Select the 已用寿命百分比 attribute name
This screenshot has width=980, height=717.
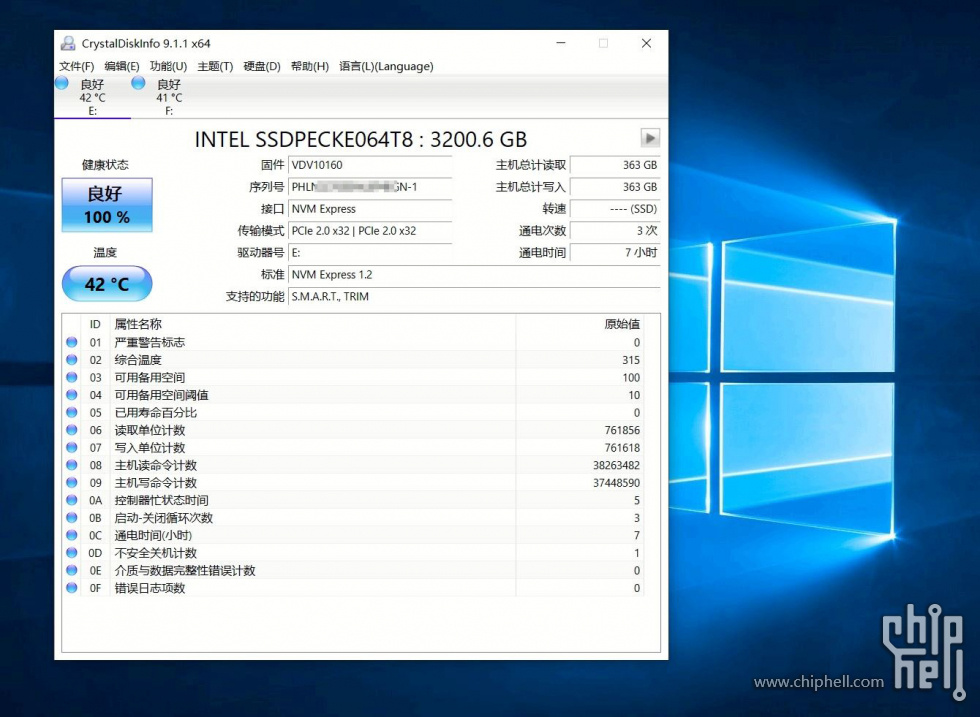click(x=156, y=412)
